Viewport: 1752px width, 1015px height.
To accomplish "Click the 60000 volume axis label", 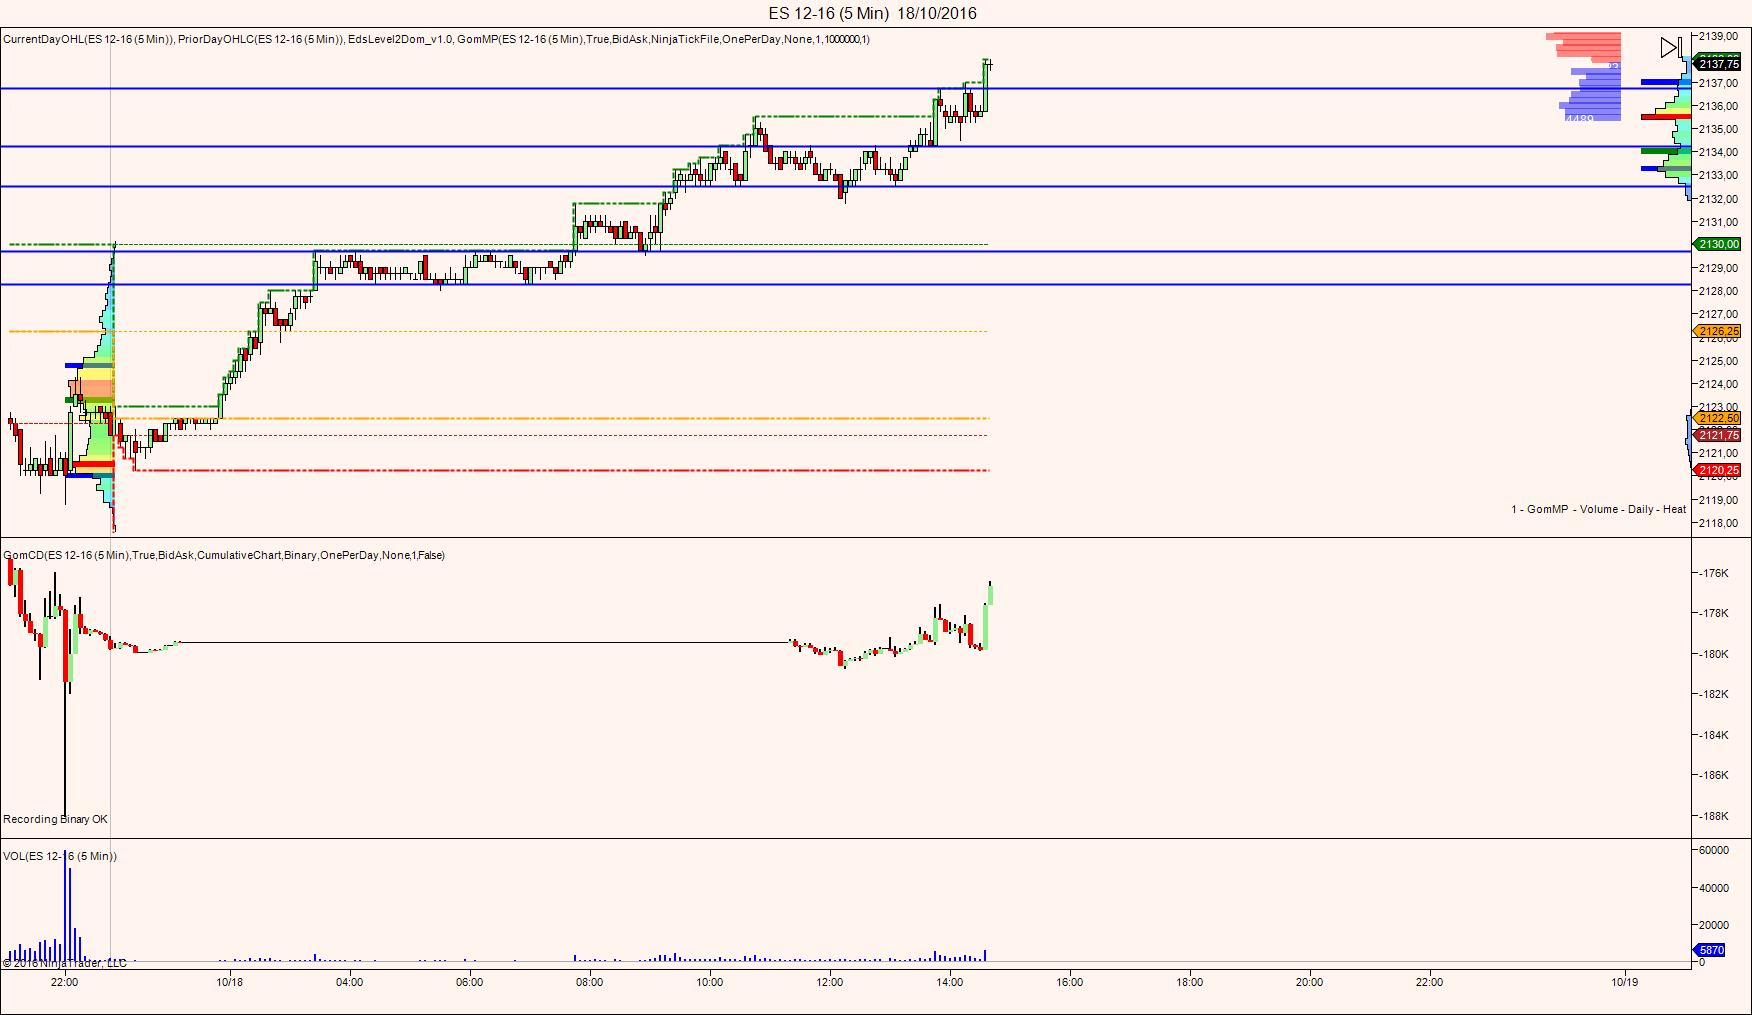I will 1714,850.
